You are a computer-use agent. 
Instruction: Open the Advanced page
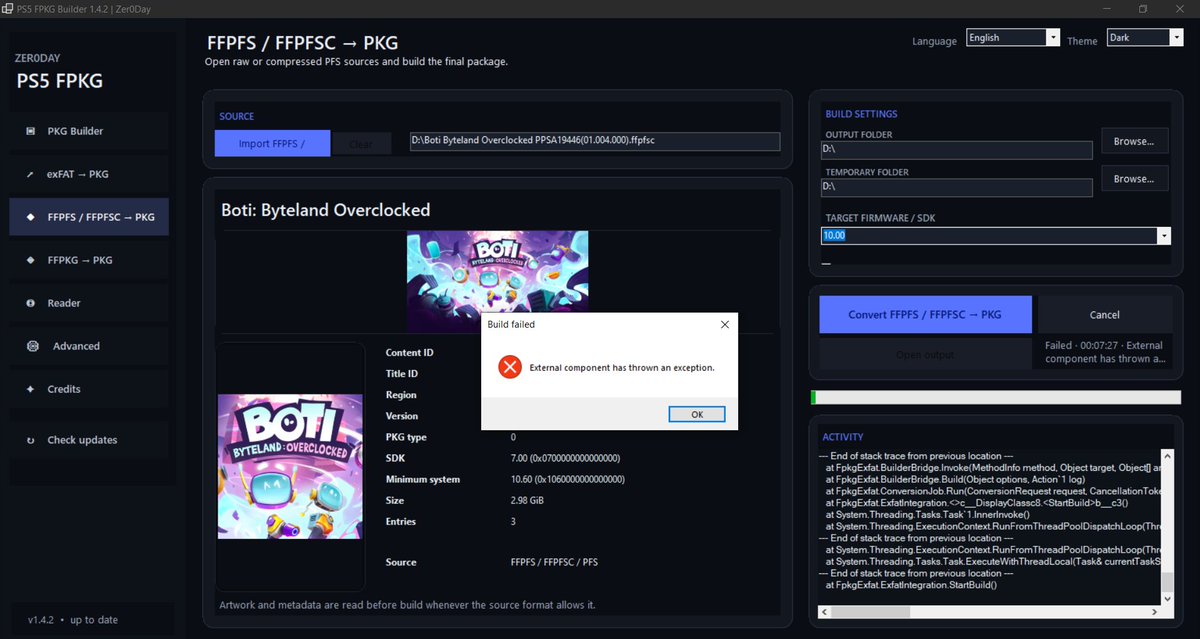tap(89, 346)
